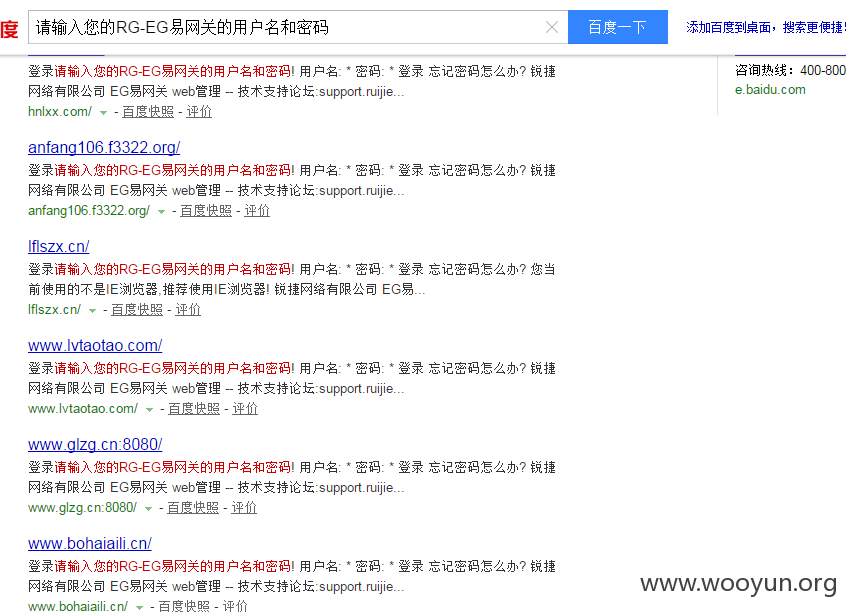846x612 pixels.
Task: Open 百度快照 for the anfang106.f3322.org result
Action: [206, 210]
